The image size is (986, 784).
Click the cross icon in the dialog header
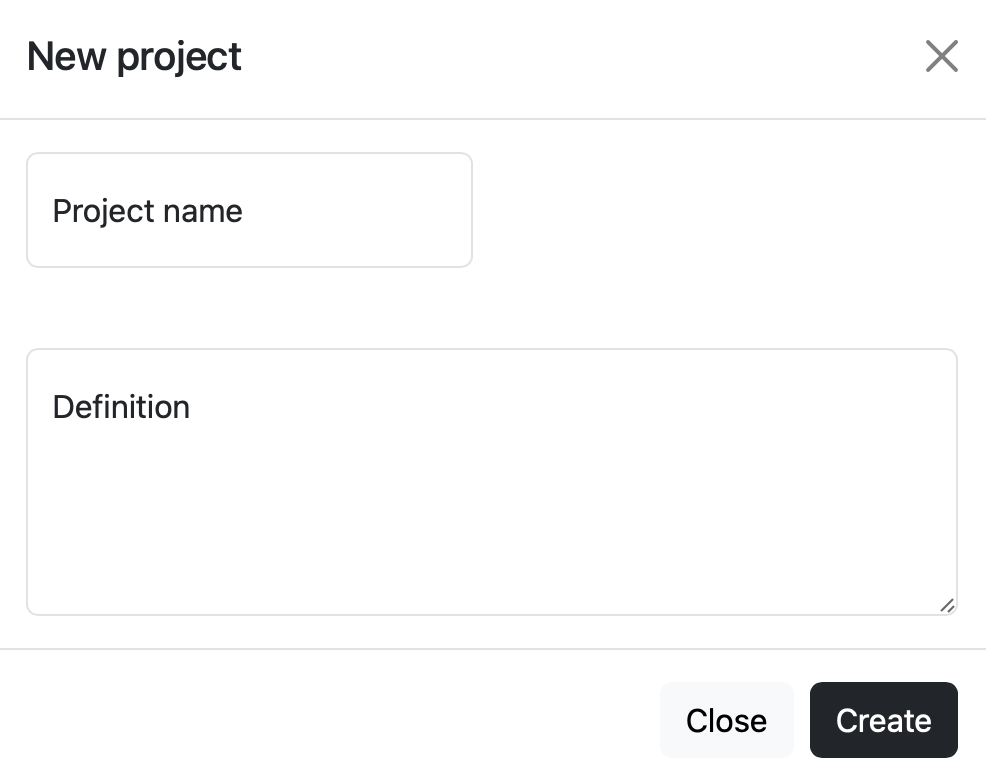941,56
